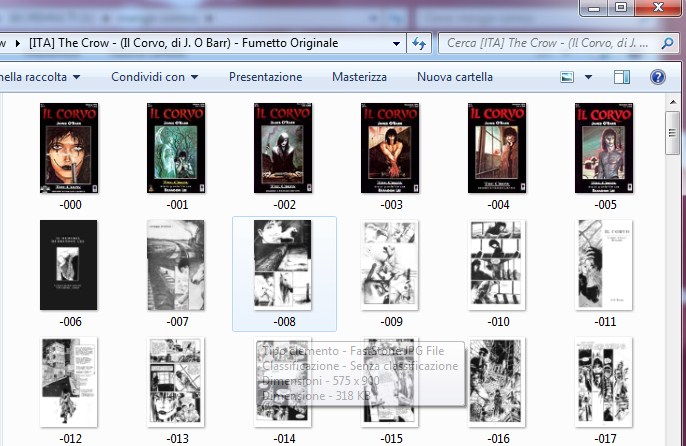Select the -016 page thumbnail
The width and height of the screenshot is (686, 446).
497,382
